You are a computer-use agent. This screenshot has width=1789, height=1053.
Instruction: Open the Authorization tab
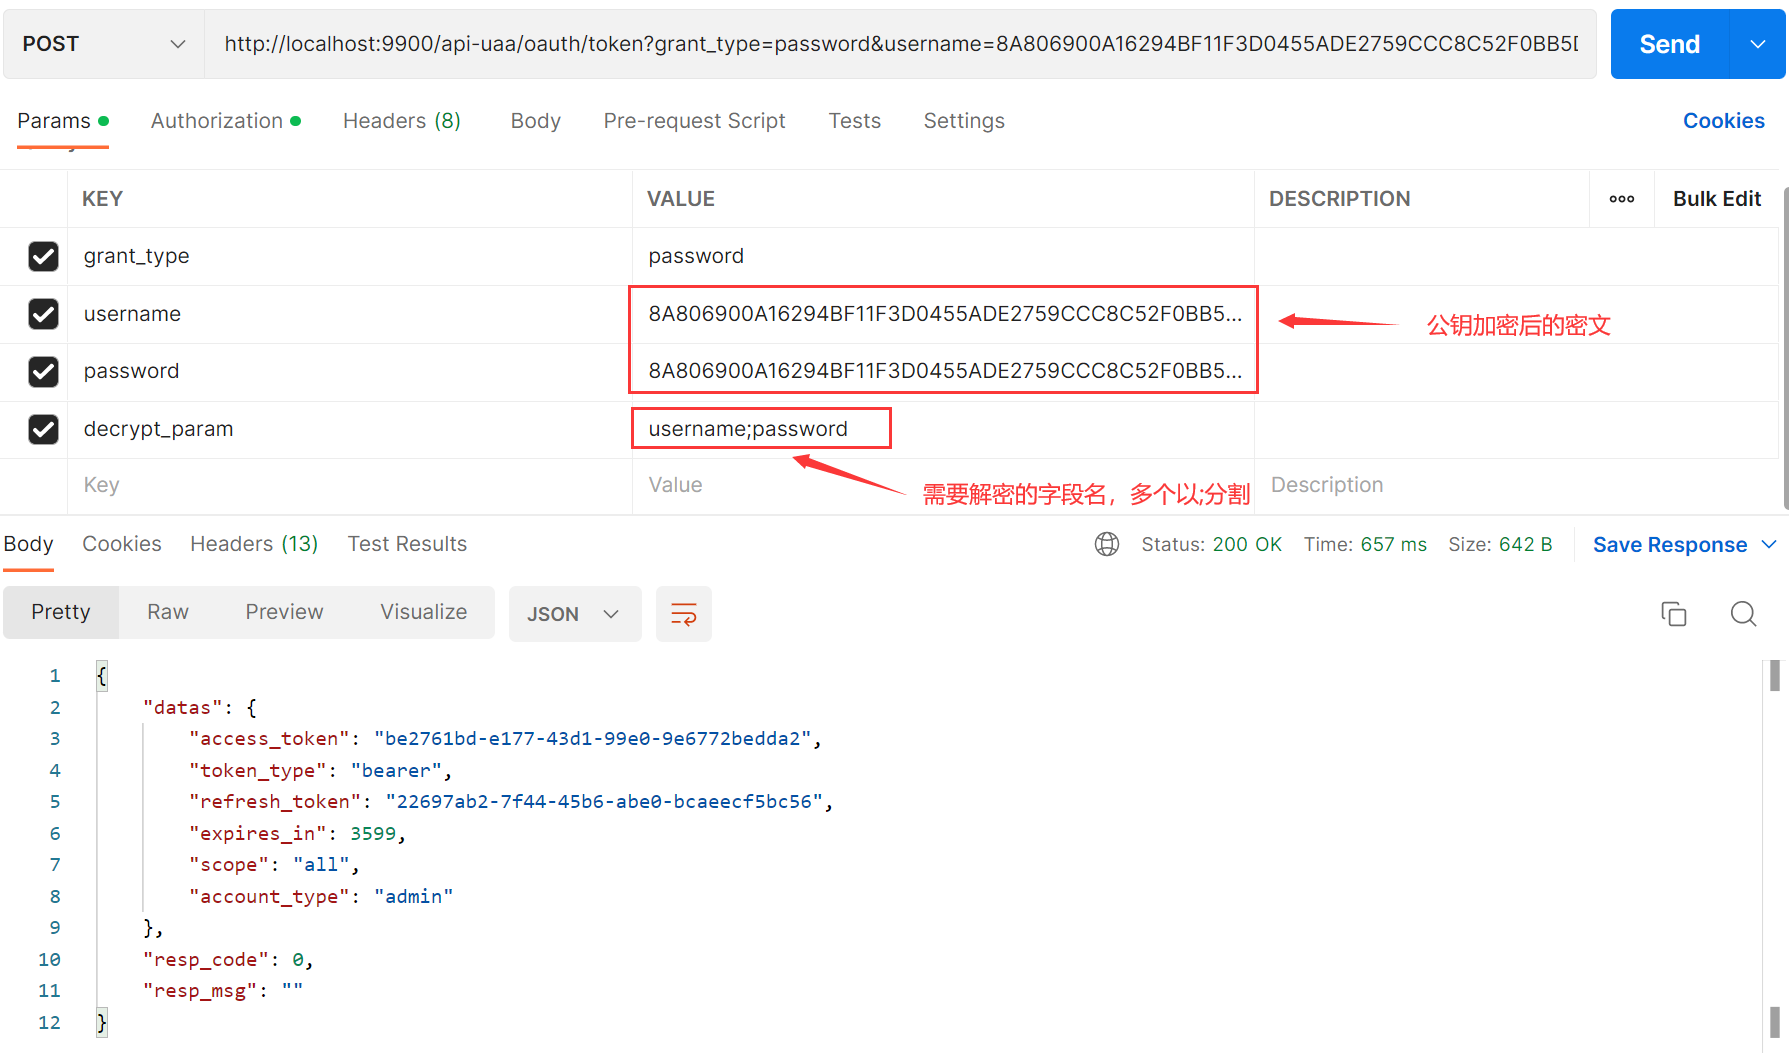(x=226, y=121)
